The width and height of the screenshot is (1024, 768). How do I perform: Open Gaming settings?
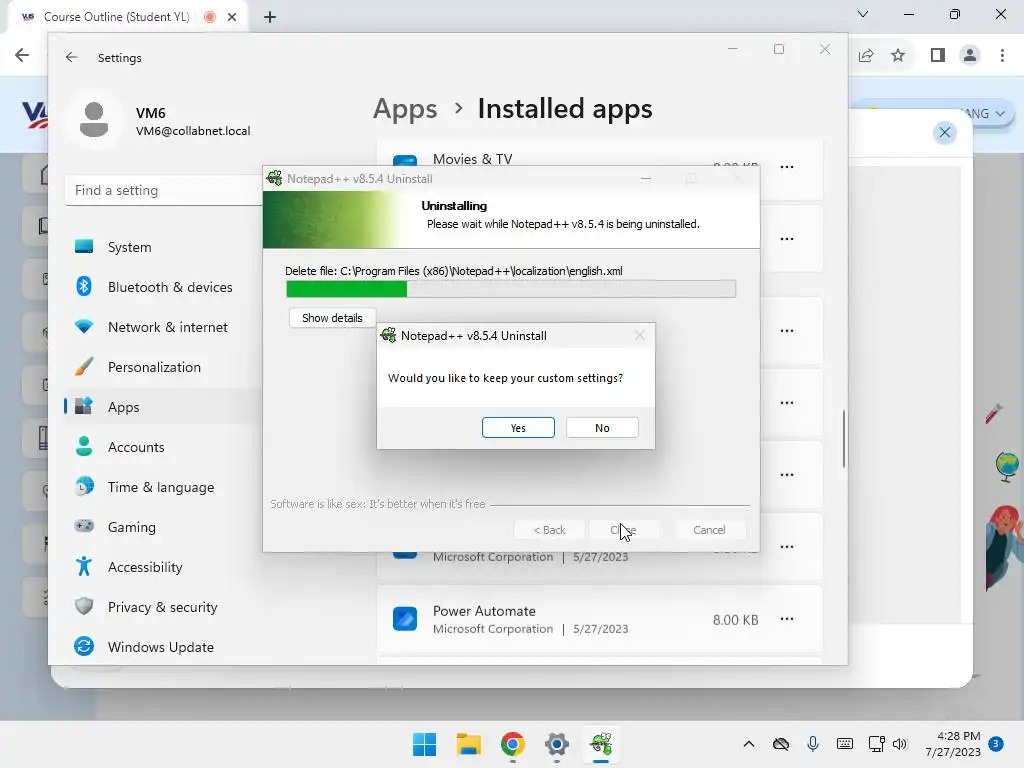(x=163, y=527)
